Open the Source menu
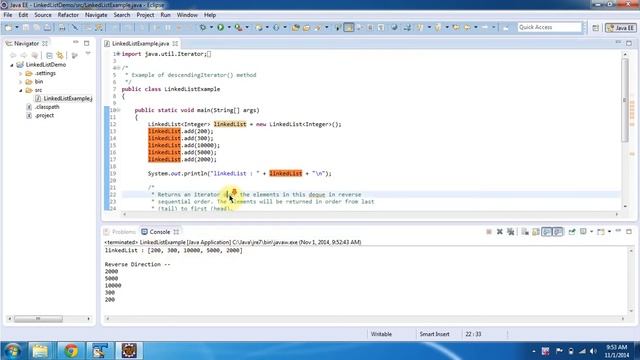 coord(43,15)
